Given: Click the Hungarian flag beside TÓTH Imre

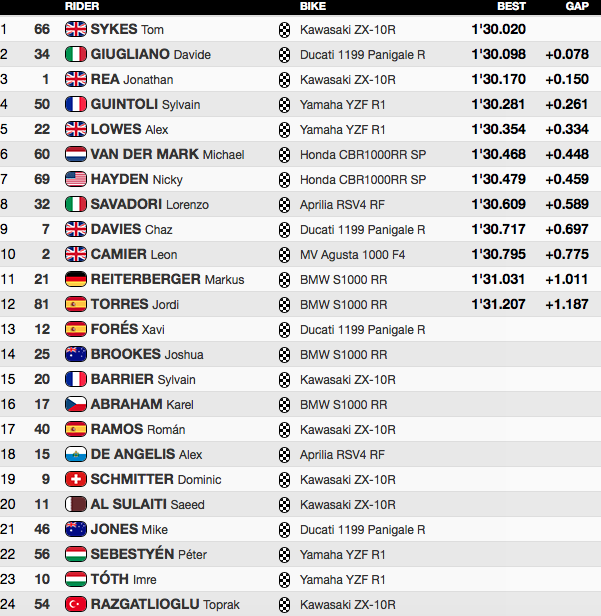Looking at the screenshot, I should tap(75, 579).
